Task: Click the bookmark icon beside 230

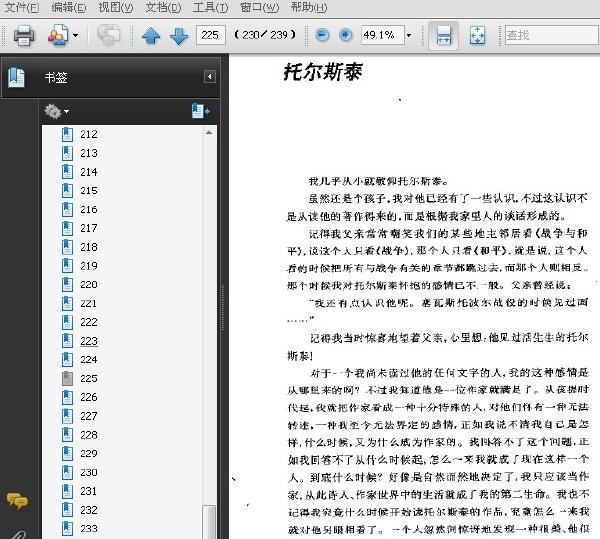Action: point(67,472)
